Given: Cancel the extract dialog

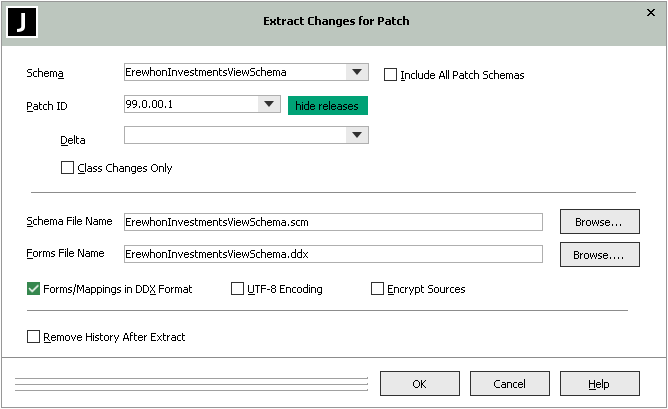Looking at the screenshot, I should 509,384.
